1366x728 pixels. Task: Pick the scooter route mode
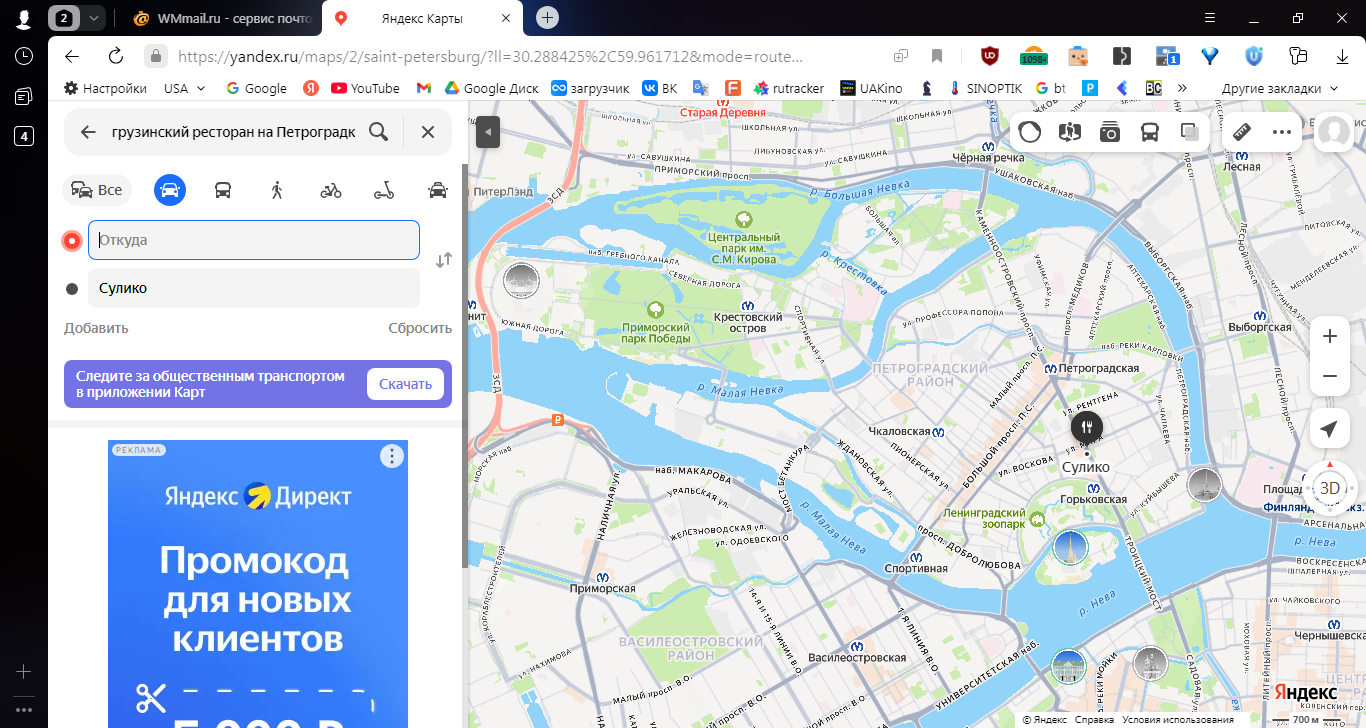point(384,190)
